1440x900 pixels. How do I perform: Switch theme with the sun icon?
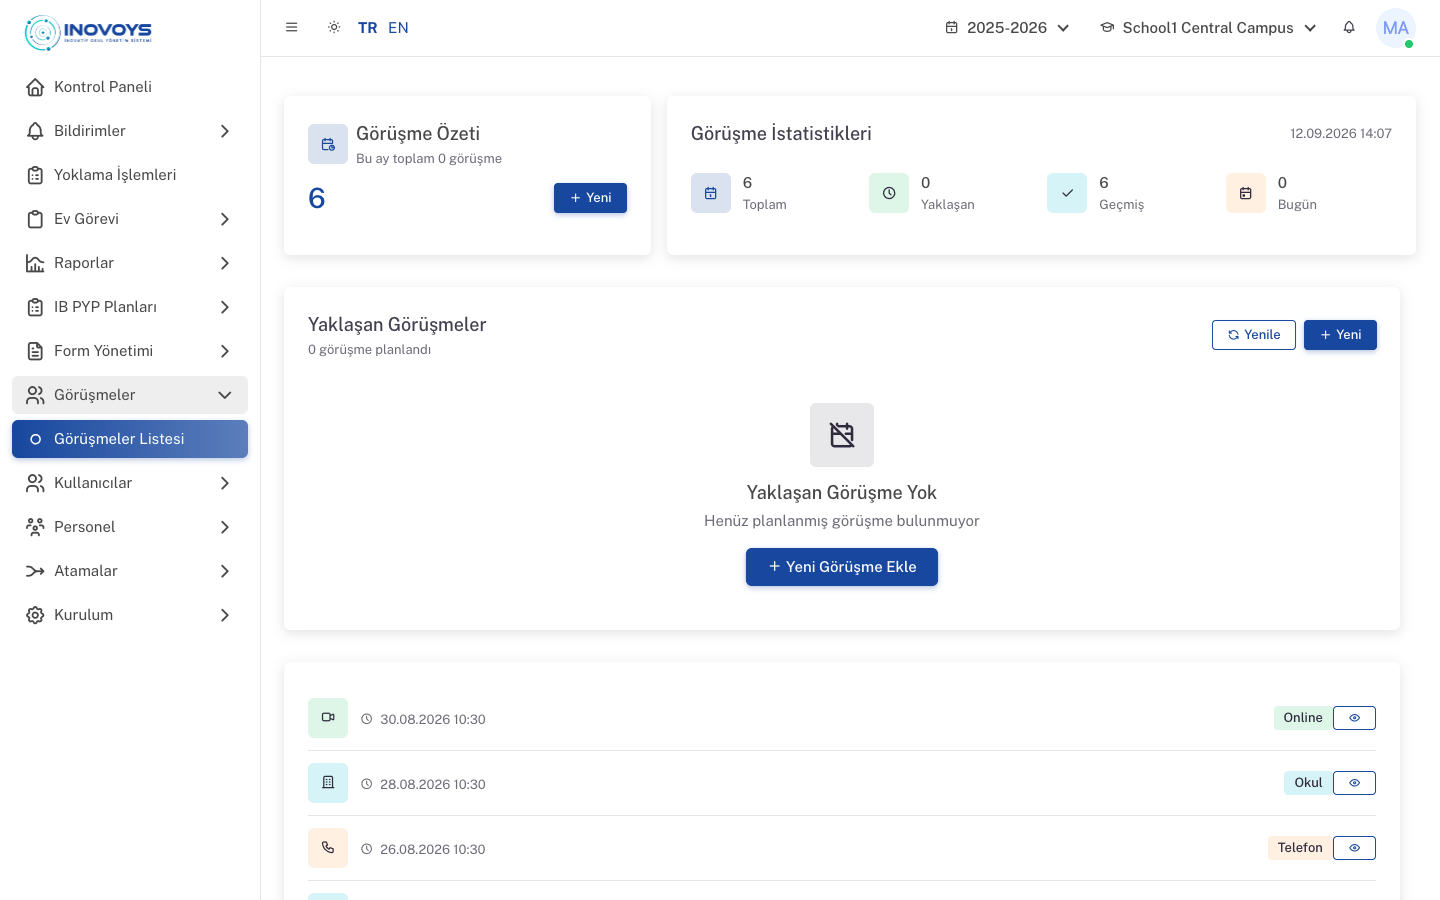click(334, 28)
